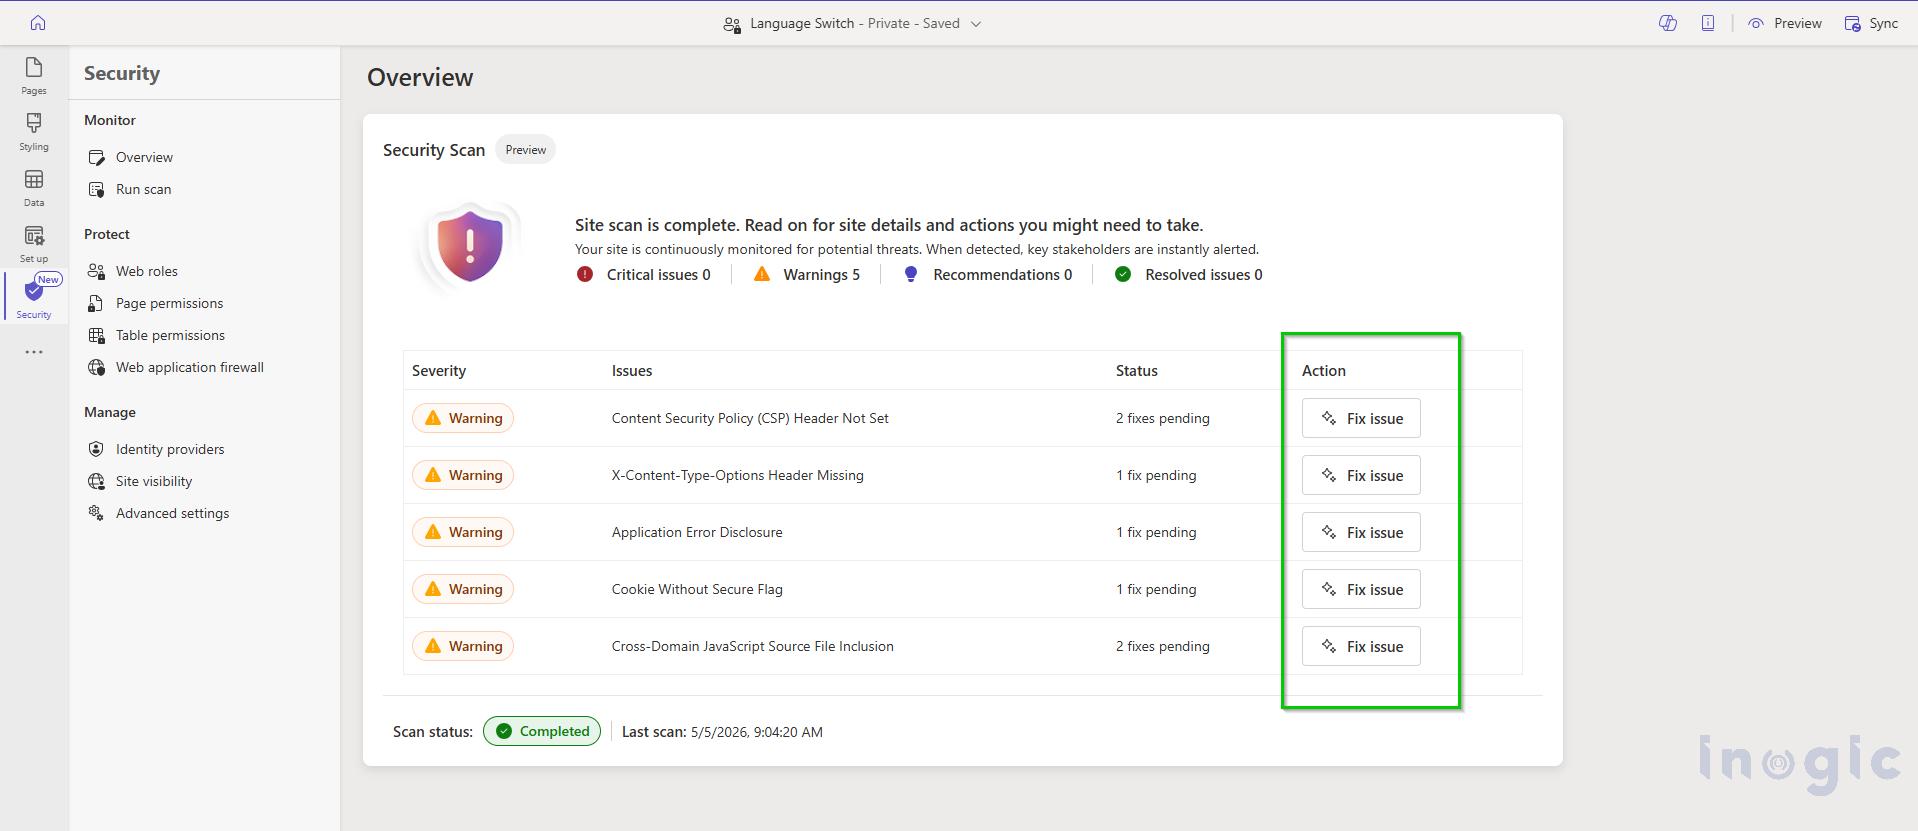Image resolution: width=1918 pixels, height=831 pixels.
Task: Click the Sync button label
Action: [x=1883, y=23]
